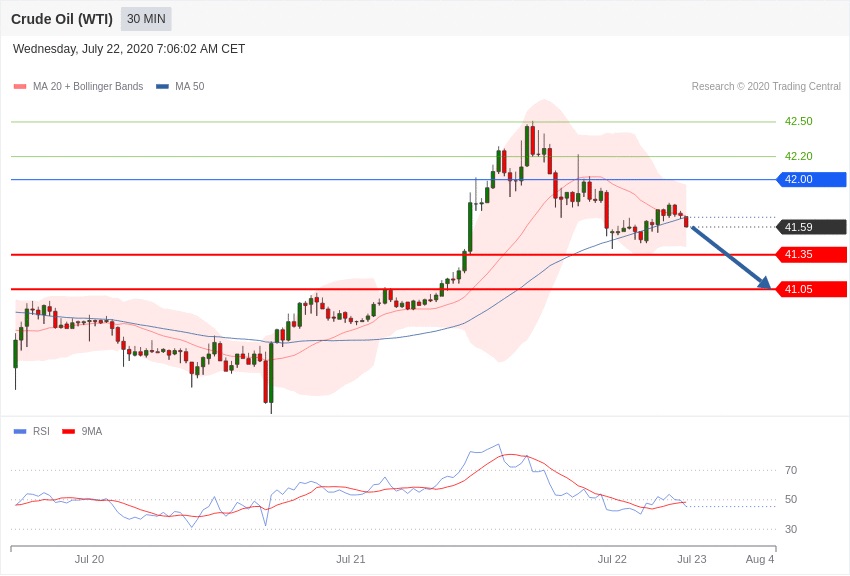Click the date and time stamp text
Viewport: 850px width, 576px height.
point(129,49)
